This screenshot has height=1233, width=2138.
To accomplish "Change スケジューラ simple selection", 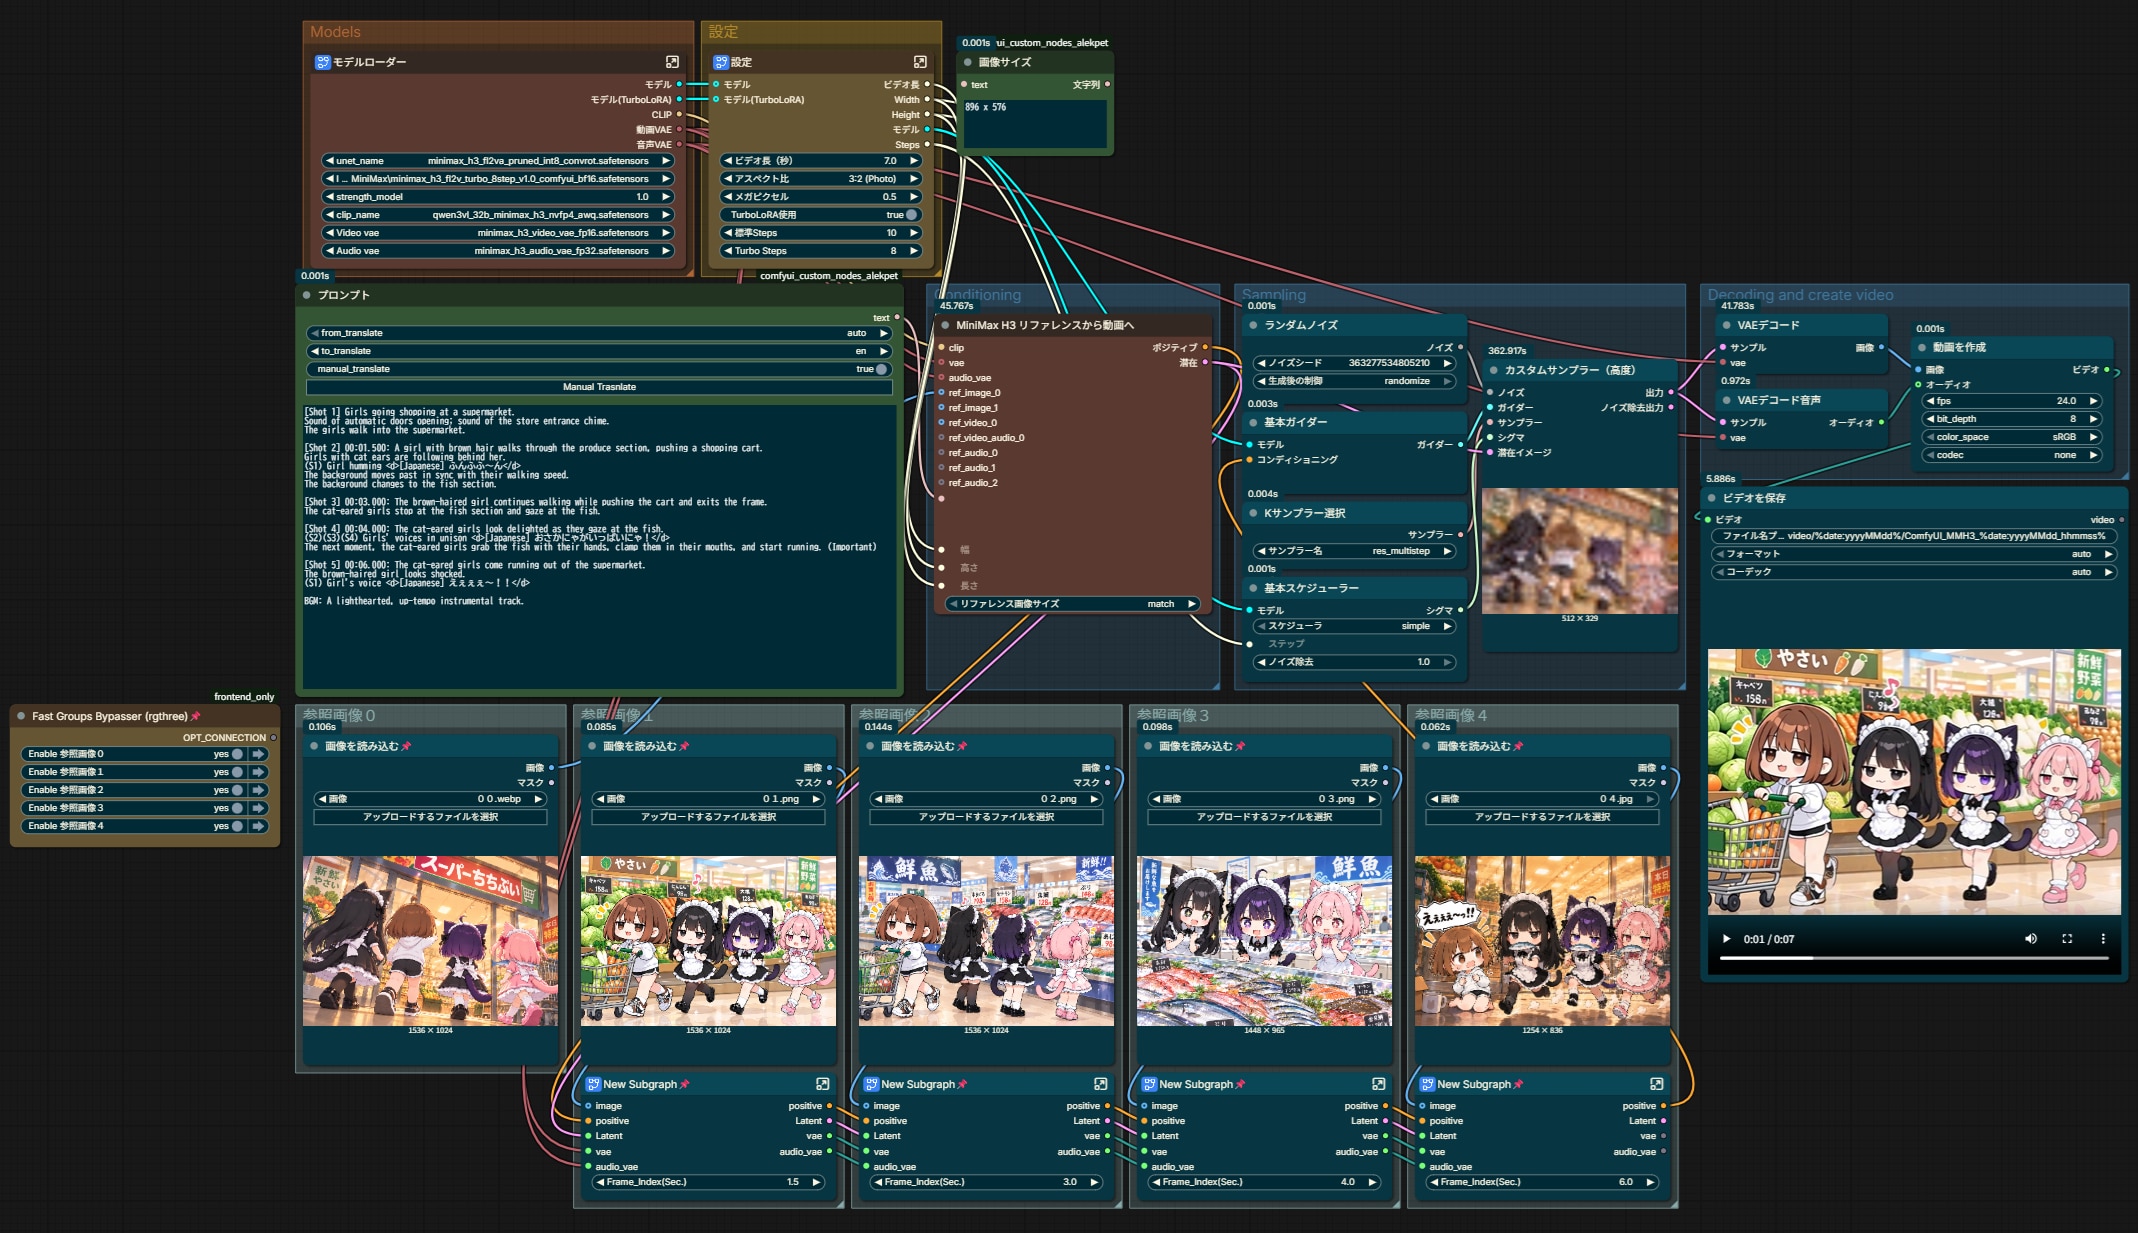I will [1354, 626].
